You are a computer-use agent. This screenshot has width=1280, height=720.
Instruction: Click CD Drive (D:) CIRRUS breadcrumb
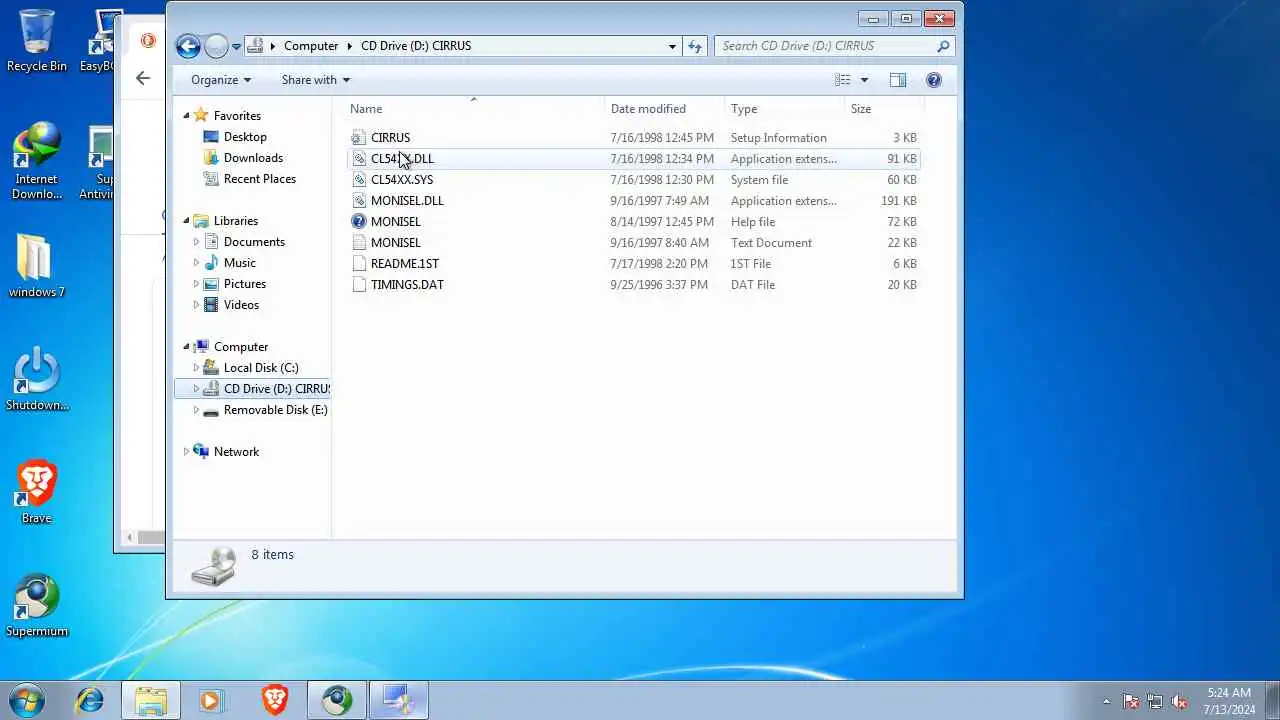coord(416,46)
